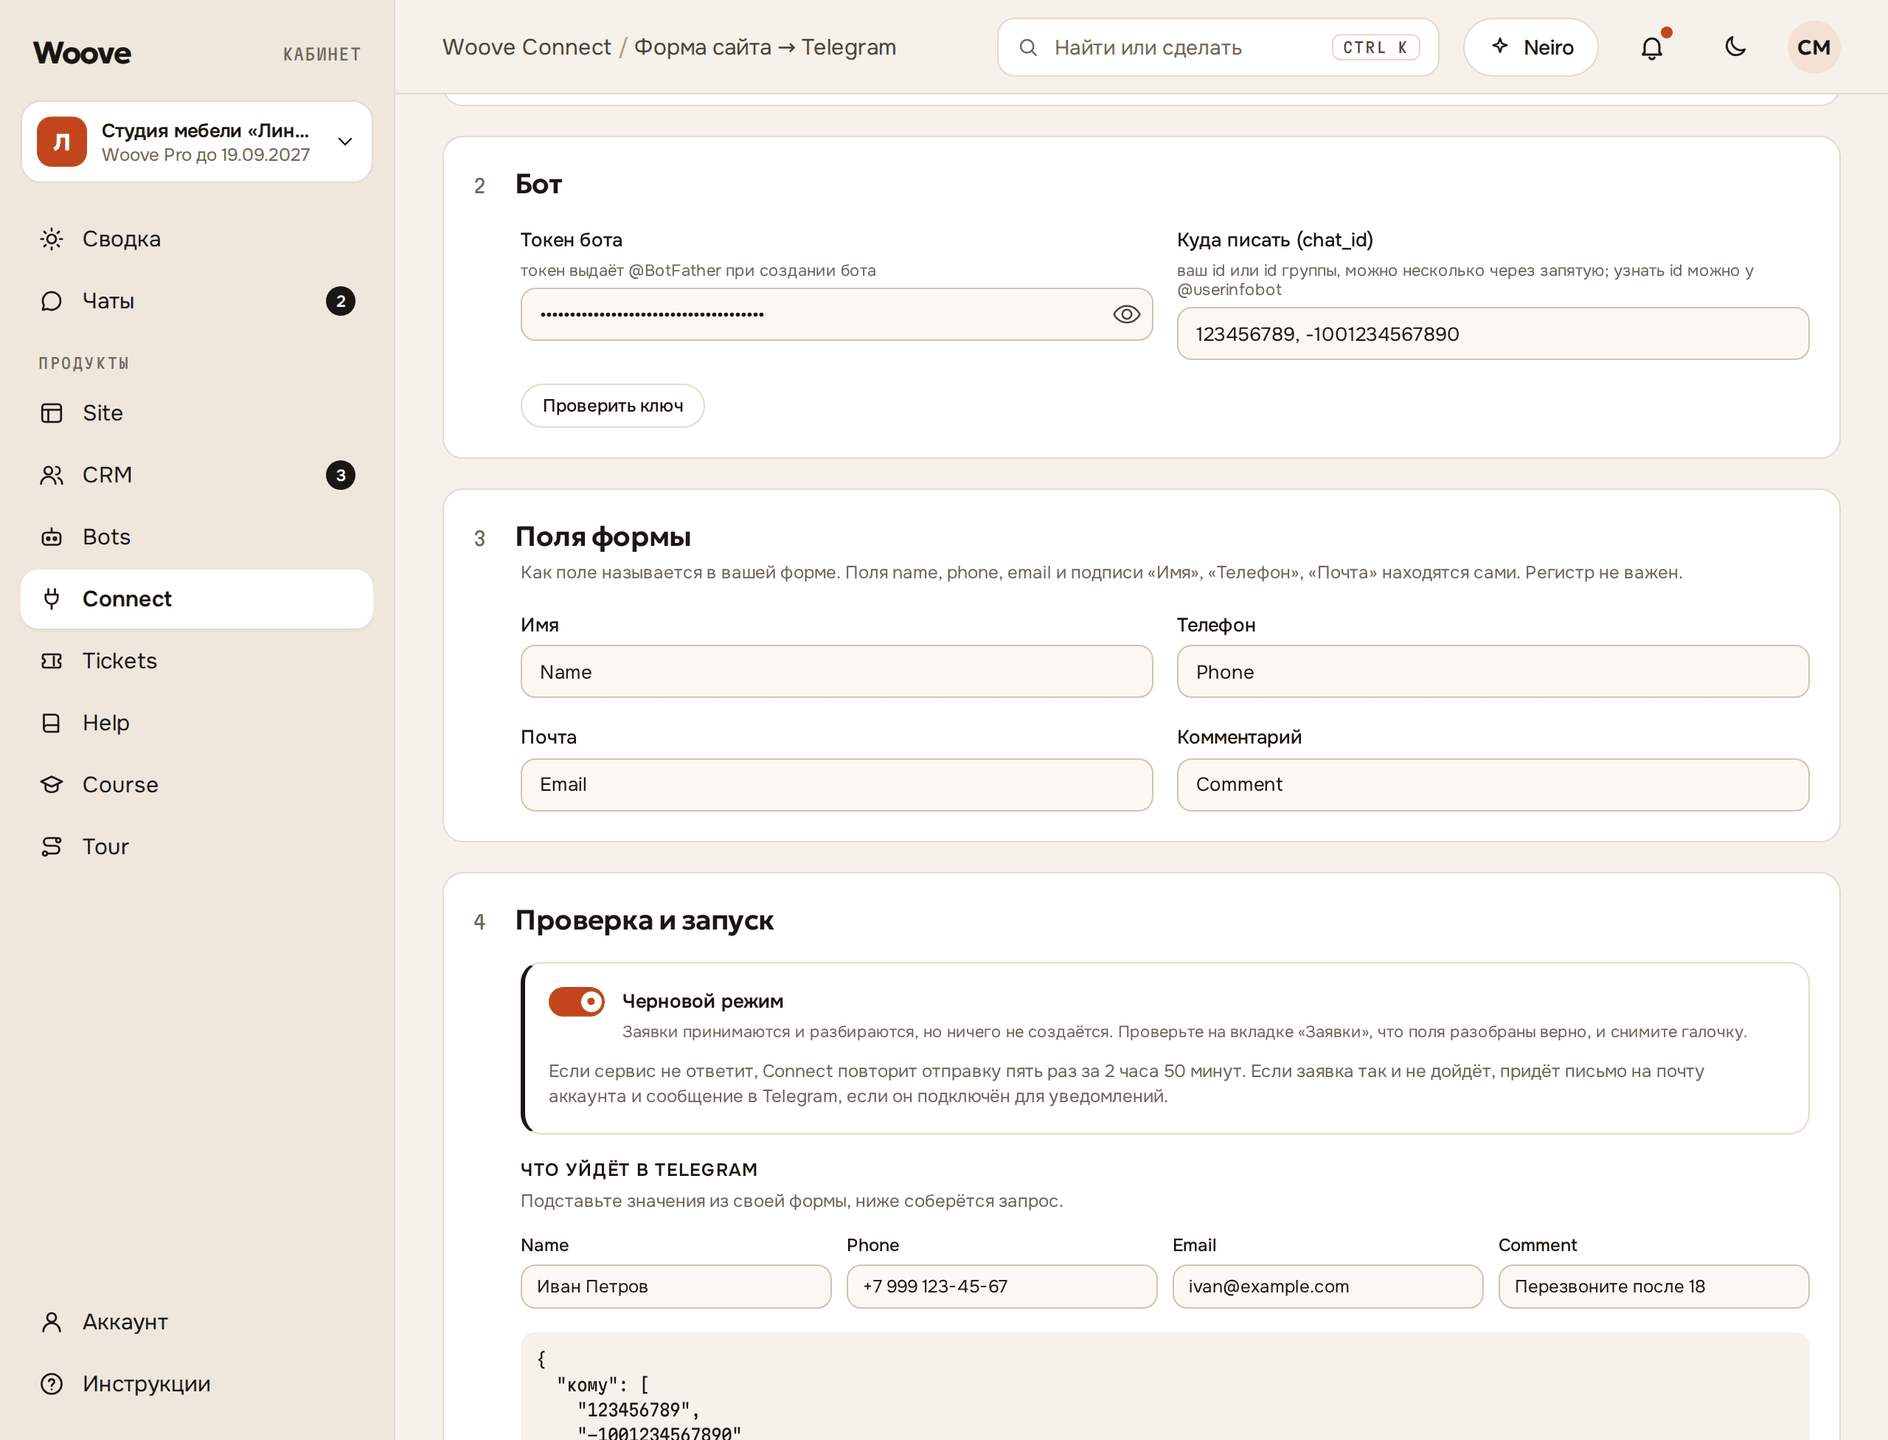Screen dimensions: 1888x1440
Task: Click the search magnifier icon
Action: tap(1028, 47)
